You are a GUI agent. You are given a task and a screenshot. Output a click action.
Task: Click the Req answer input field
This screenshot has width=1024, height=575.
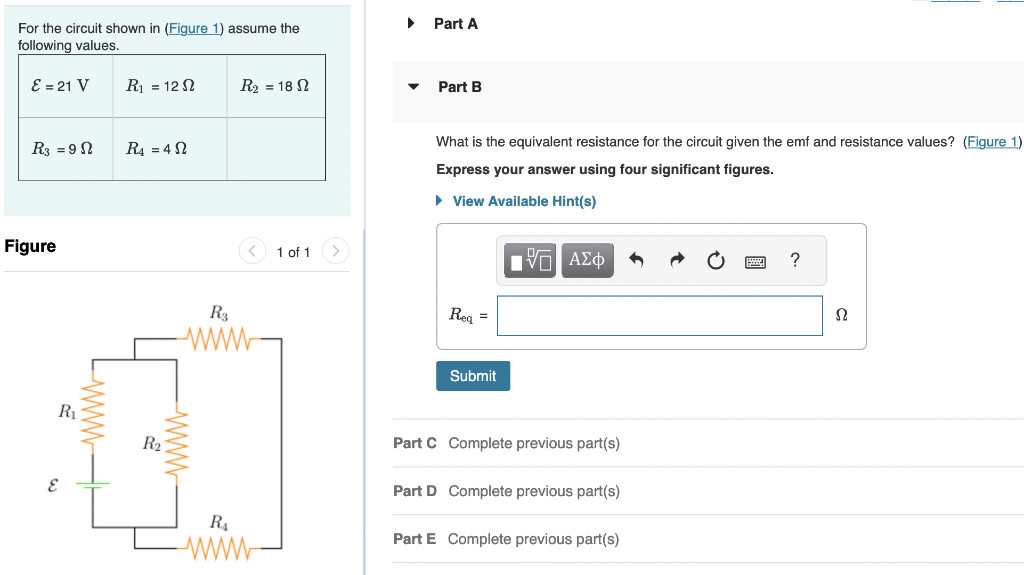pos(660,316)
